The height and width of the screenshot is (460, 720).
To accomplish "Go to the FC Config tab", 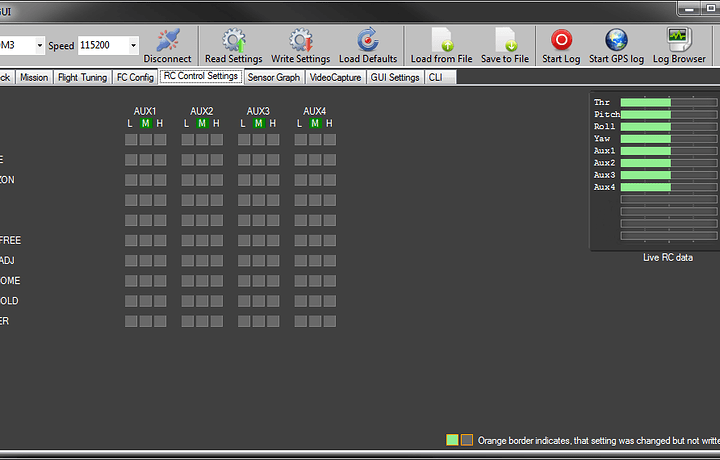I will click(x=135, y=77).
